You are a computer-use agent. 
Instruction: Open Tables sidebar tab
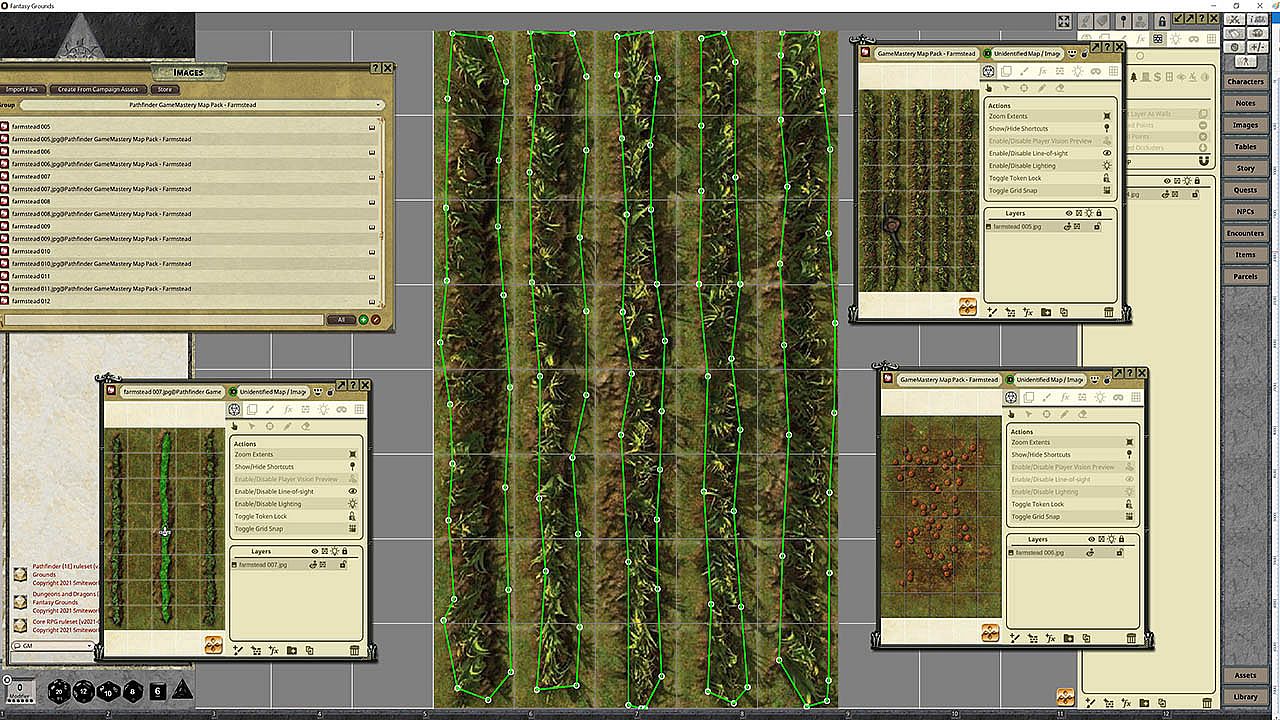pyautogui.click(x=1245, y=147)
